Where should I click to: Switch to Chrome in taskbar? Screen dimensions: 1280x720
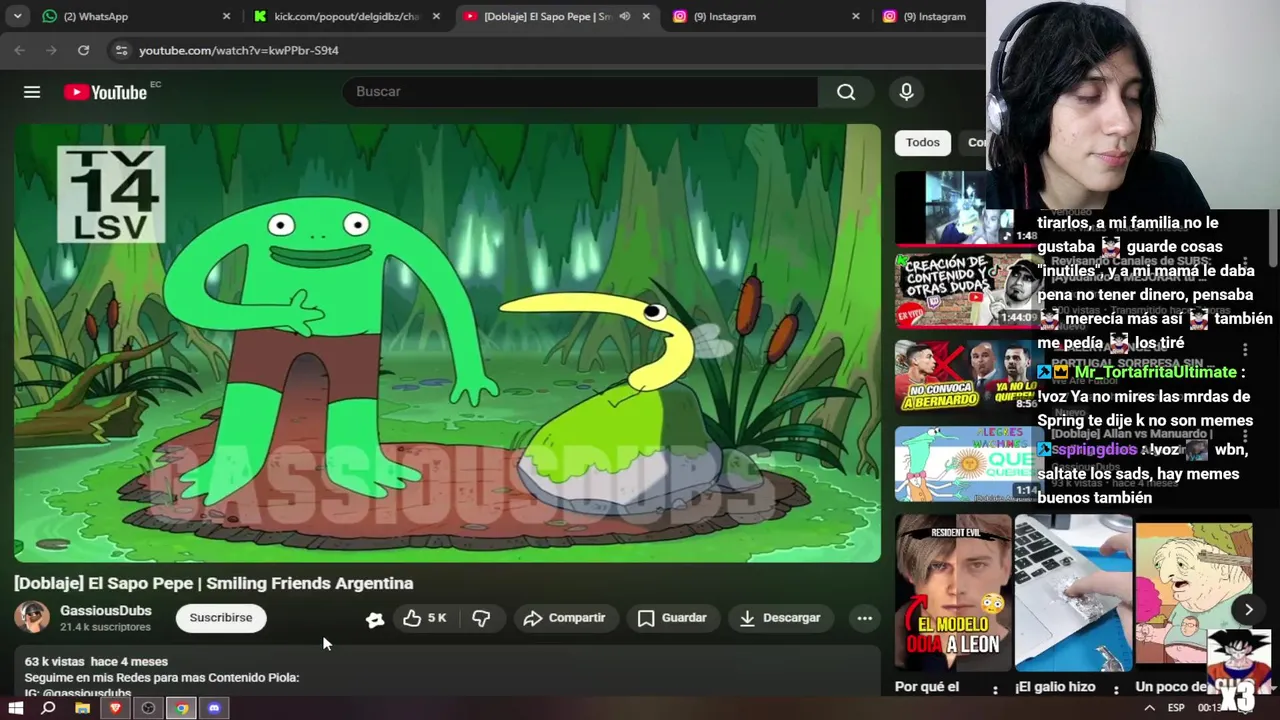181,708
